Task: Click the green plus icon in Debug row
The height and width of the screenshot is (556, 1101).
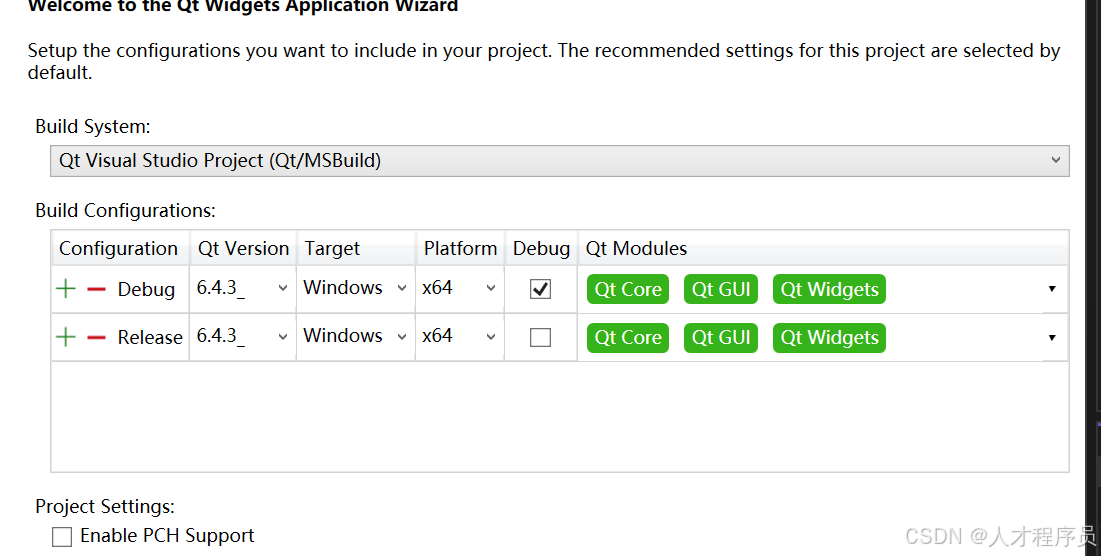Action: pyautogui.click(x=66, y=289)
